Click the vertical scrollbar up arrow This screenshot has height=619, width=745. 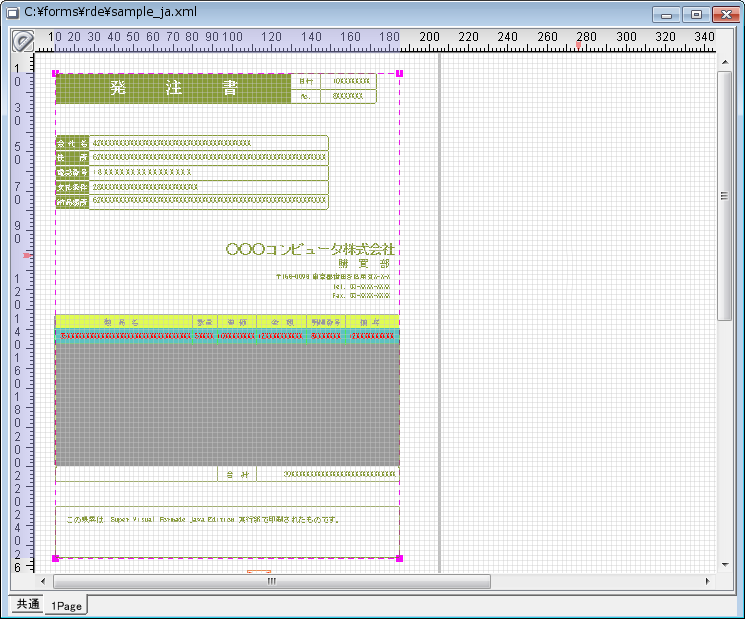725,62
